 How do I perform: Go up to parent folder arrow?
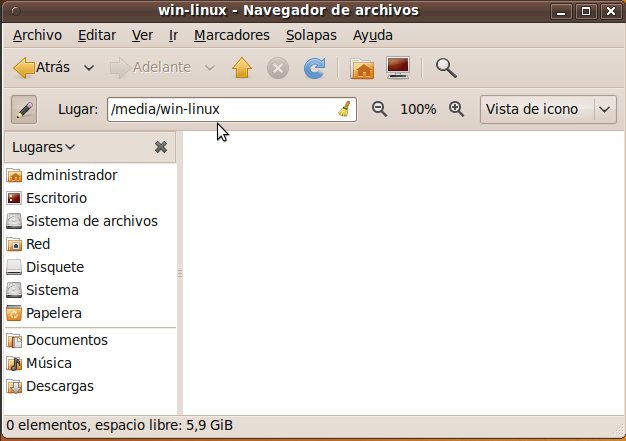click(242, 67)
